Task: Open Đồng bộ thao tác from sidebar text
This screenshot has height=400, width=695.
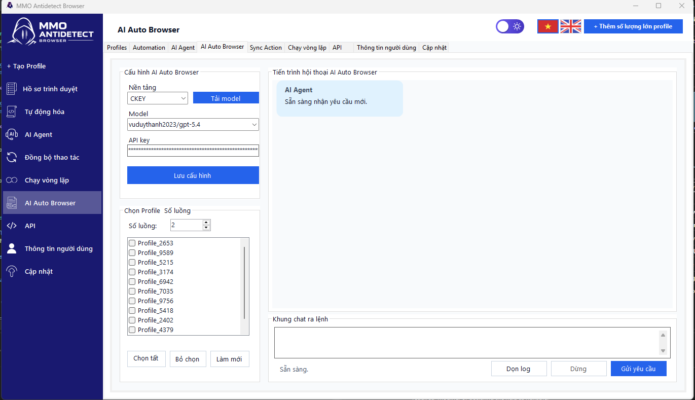Action: [52, 157]
